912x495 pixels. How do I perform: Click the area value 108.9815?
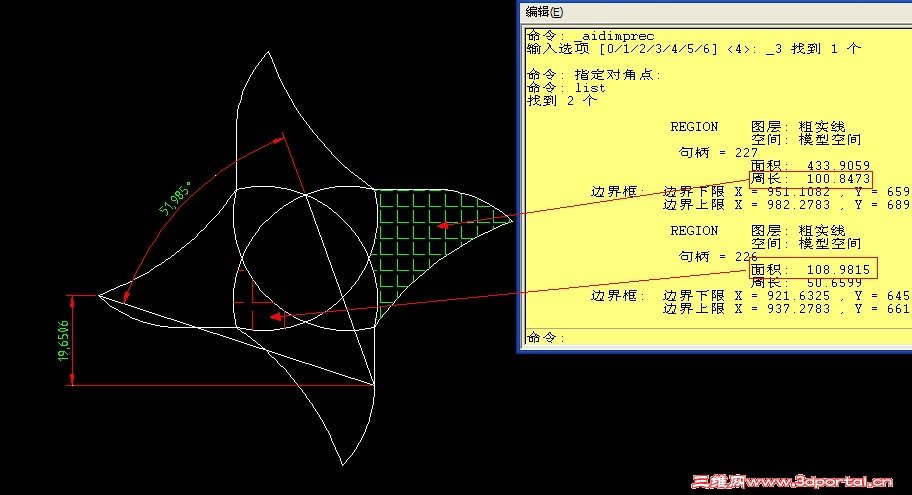tap(838, 270)
